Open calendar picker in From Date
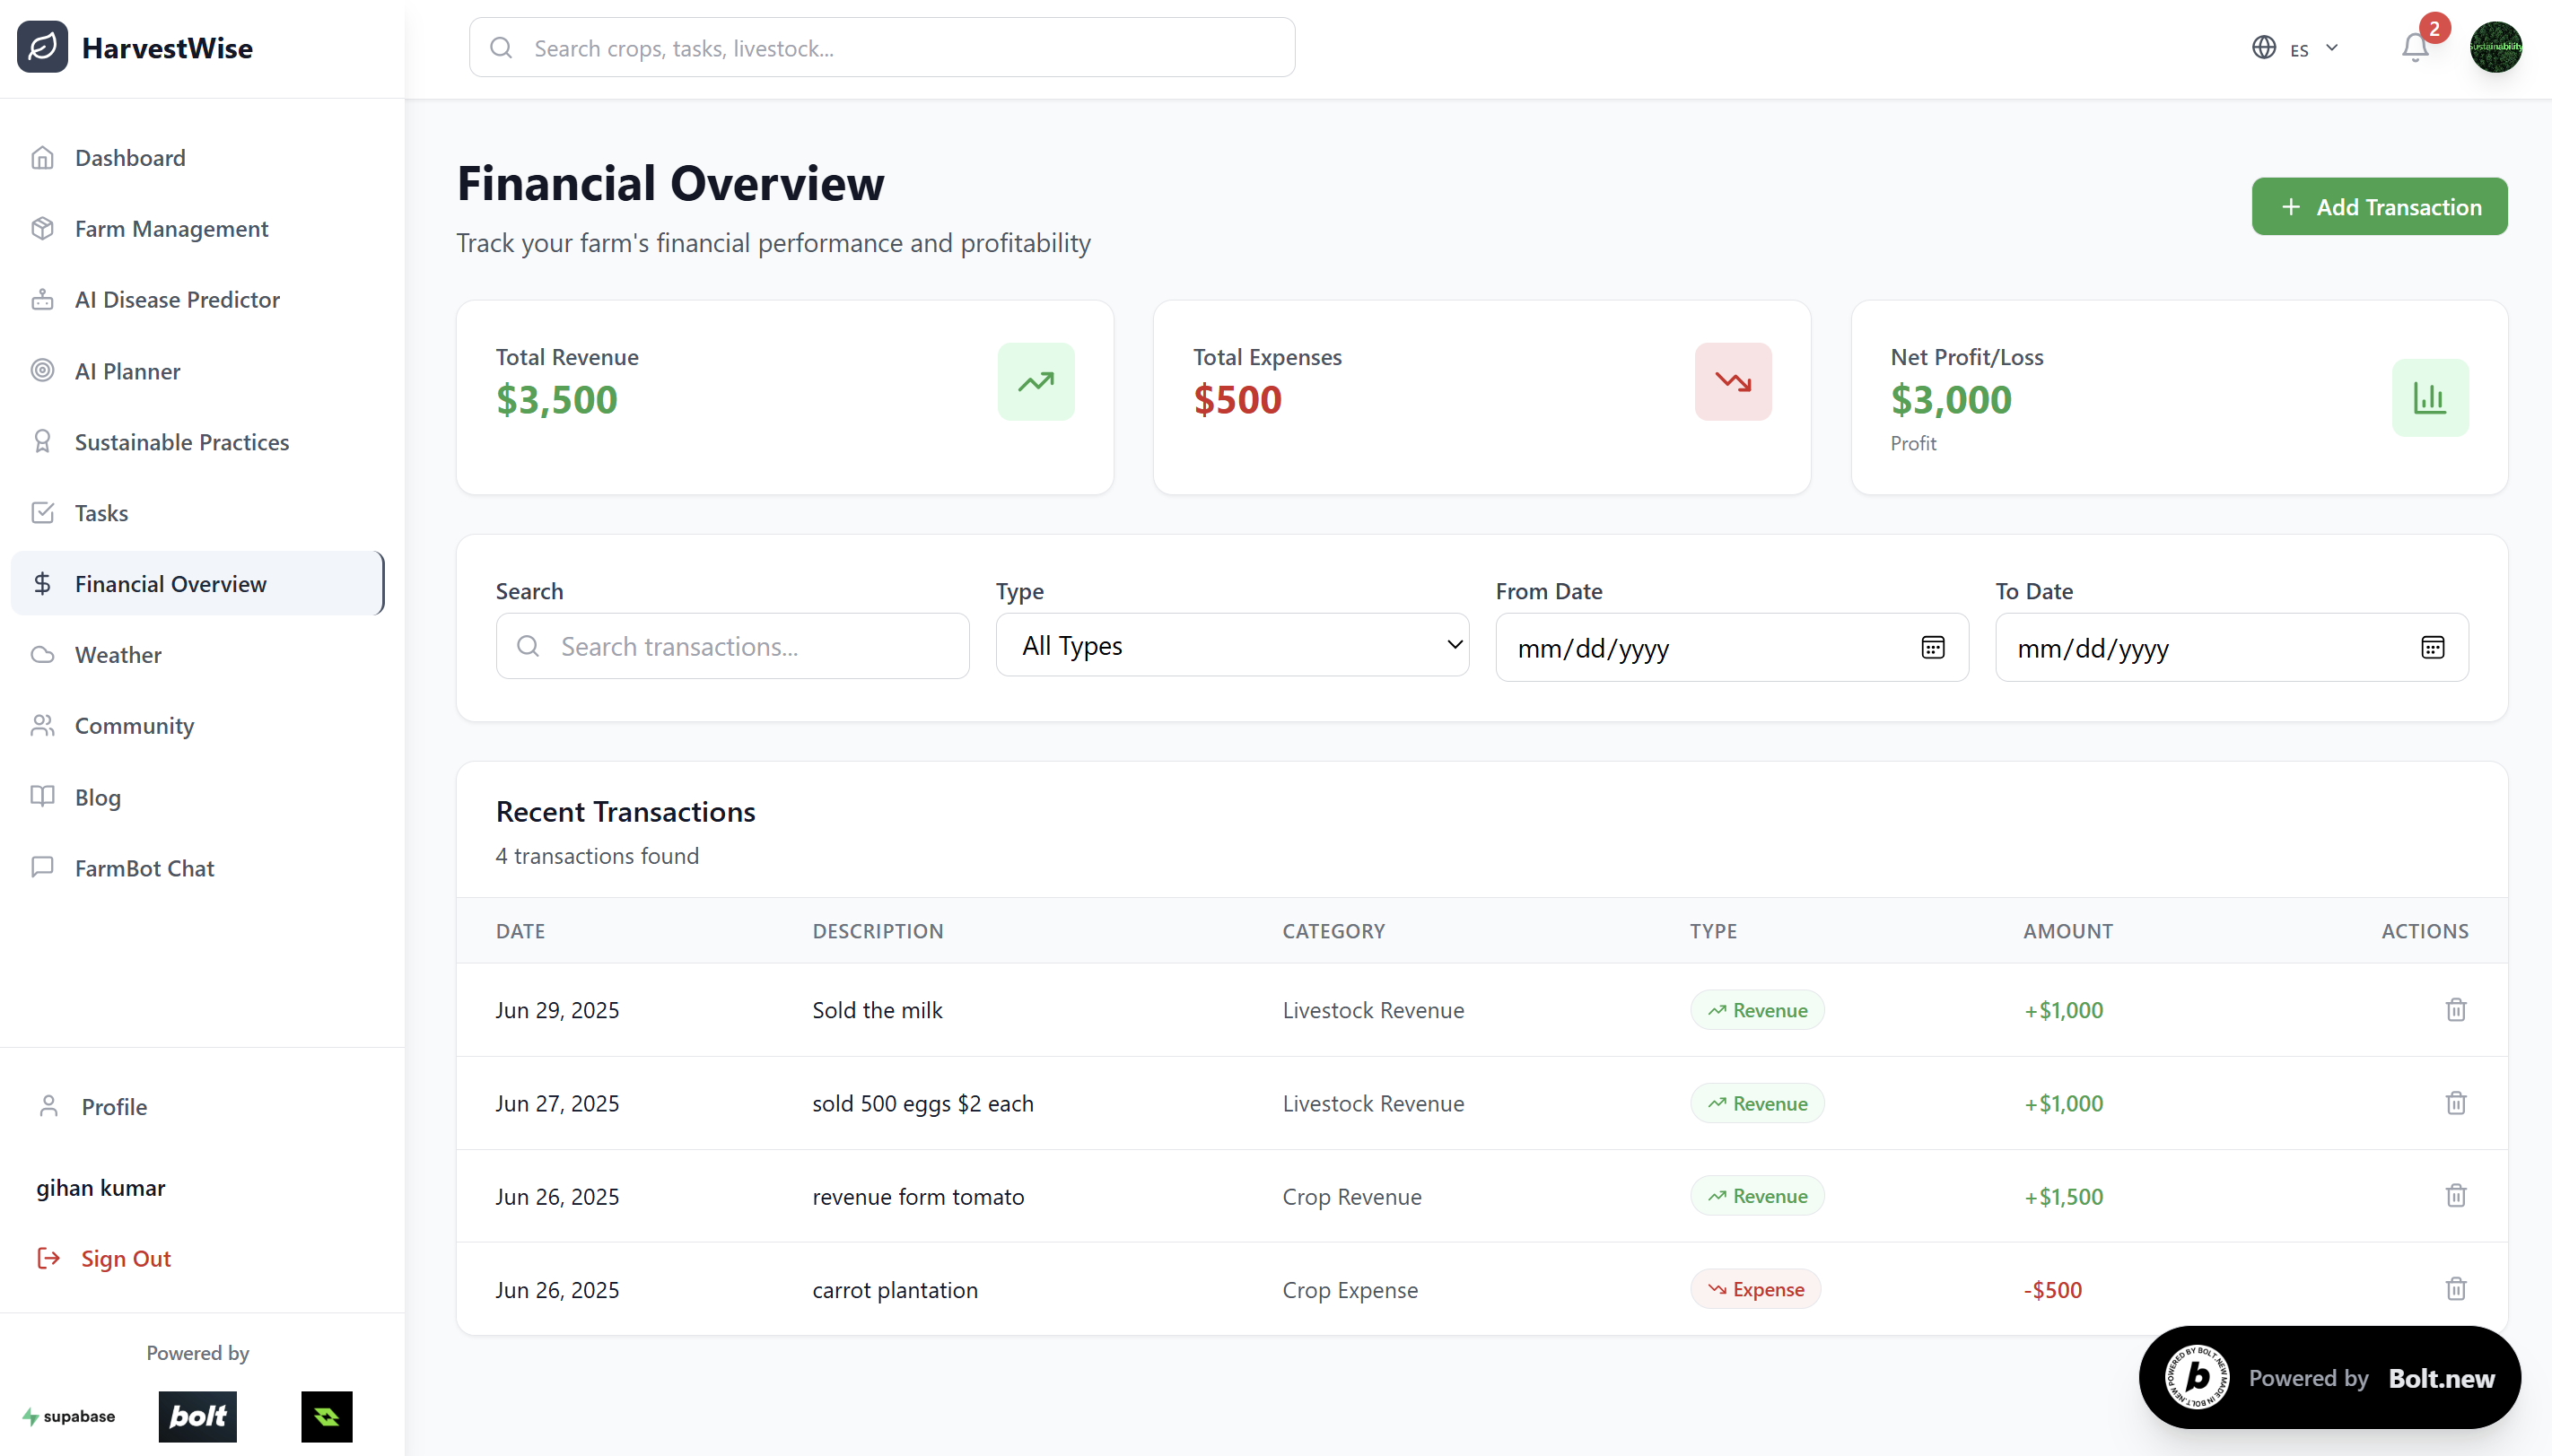The image size is (2552, 1456). [x=1932, y=648]
